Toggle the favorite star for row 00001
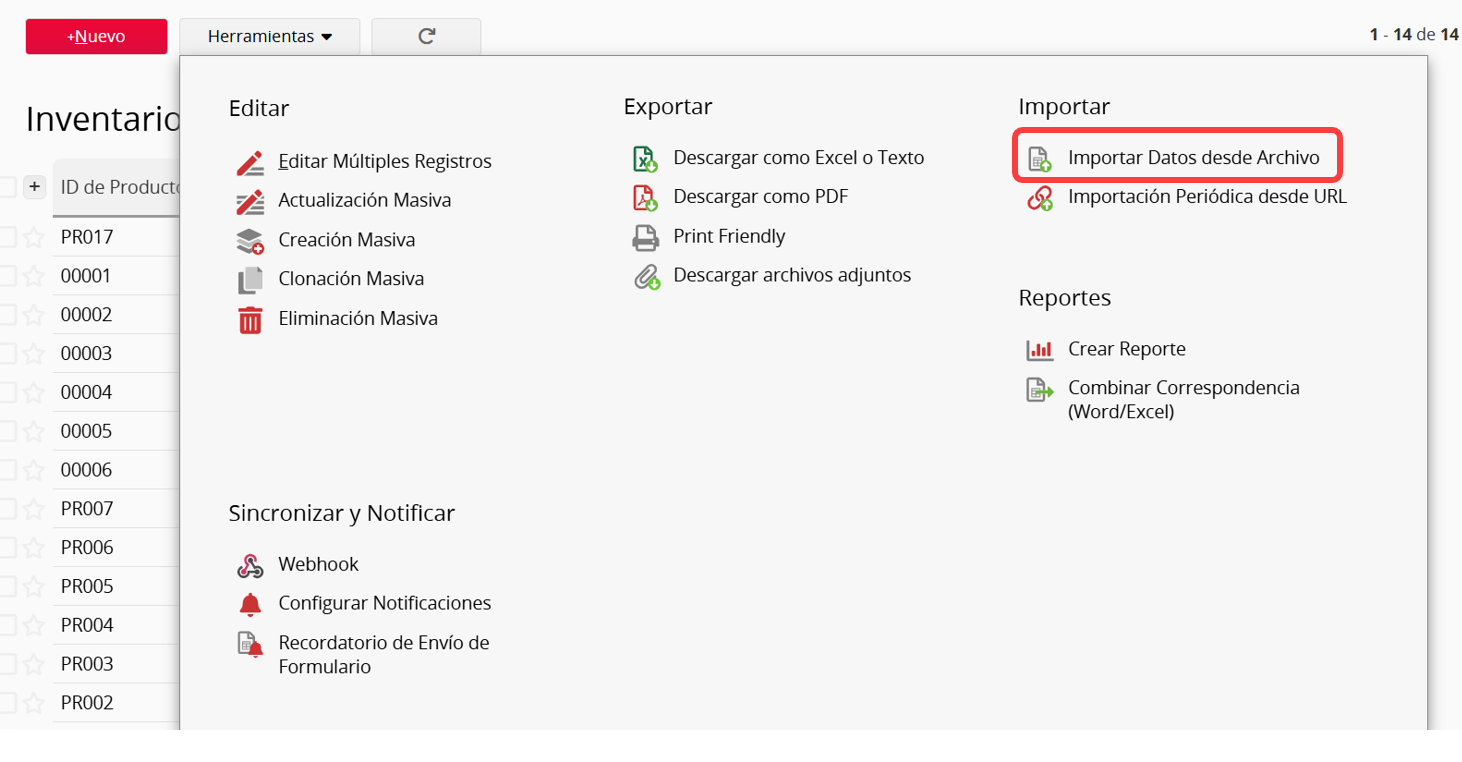 [34, 276]
